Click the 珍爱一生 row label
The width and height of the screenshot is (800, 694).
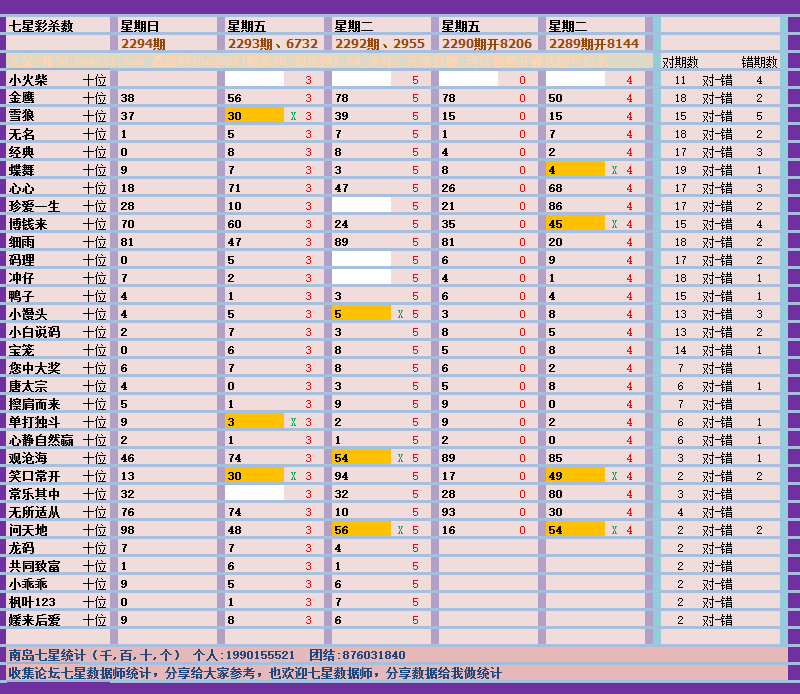(x=35, y=206)
